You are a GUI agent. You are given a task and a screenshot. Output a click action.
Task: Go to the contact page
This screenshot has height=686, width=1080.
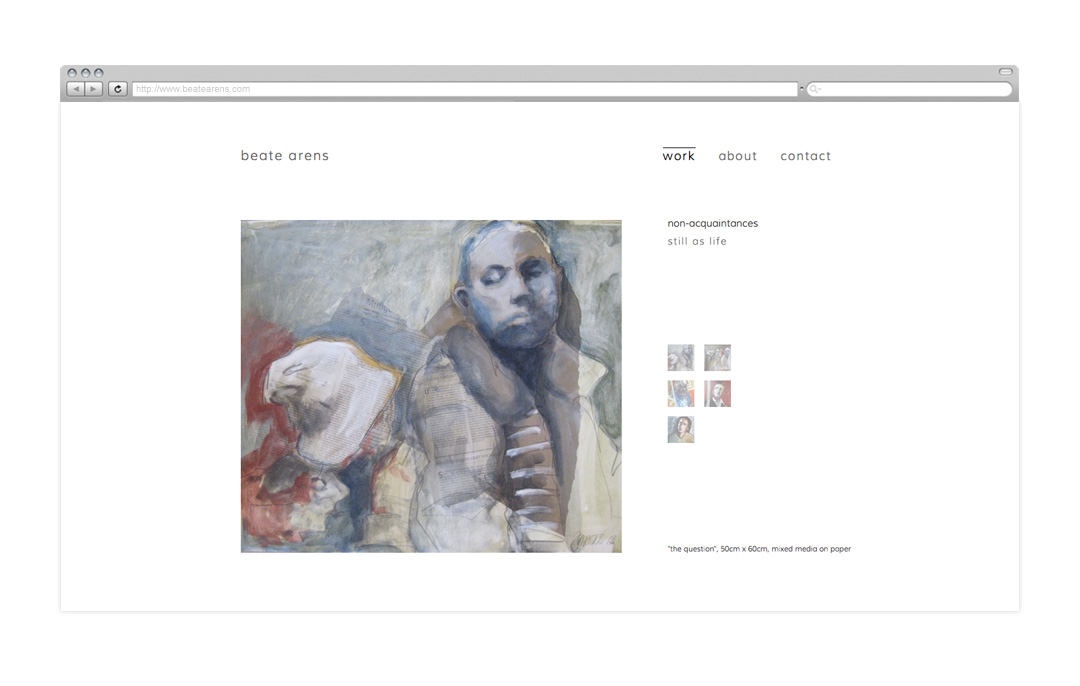coord(805,156)
